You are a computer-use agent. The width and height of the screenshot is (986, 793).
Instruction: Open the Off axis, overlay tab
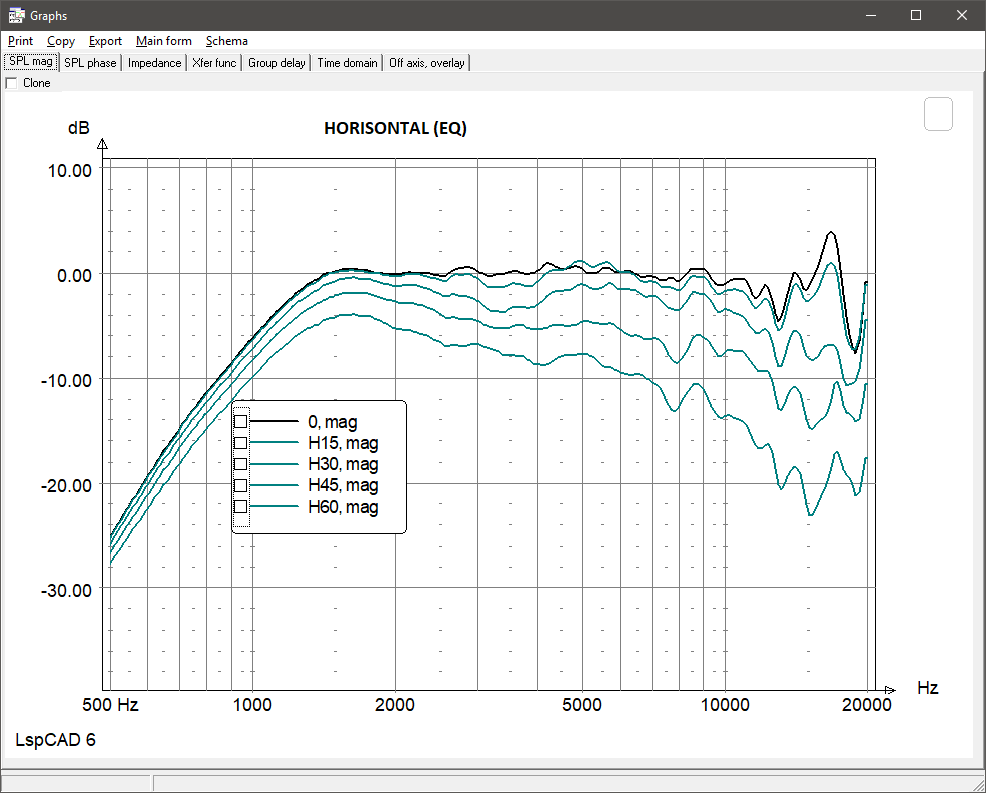coord(427,62)
